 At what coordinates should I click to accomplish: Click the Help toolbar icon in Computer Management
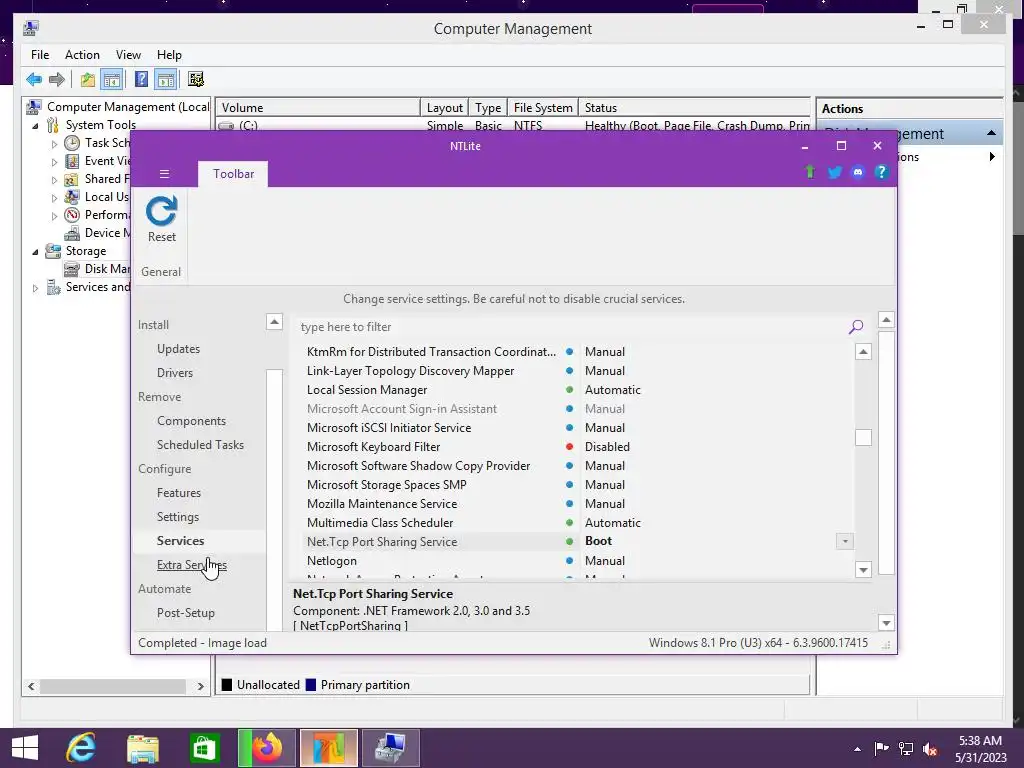tap(141, 80)
